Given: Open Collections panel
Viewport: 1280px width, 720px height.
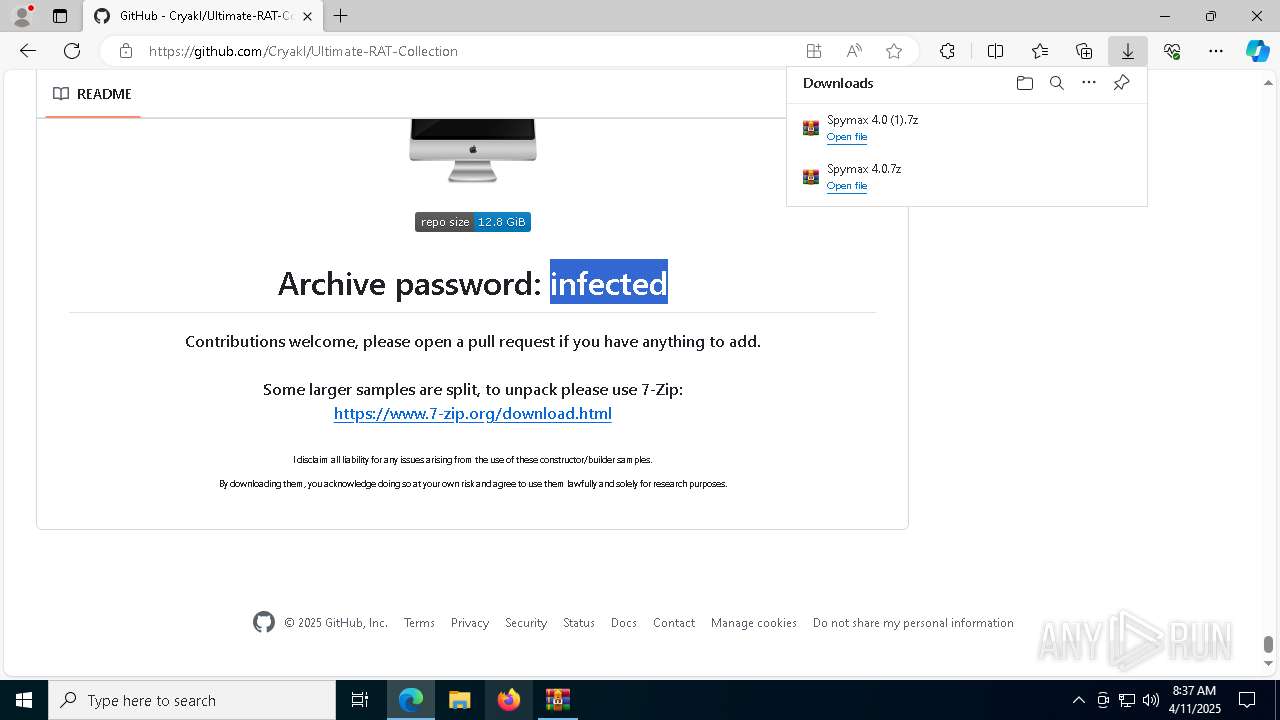Looking at the screenshot, I should (x=1084, y=51).
